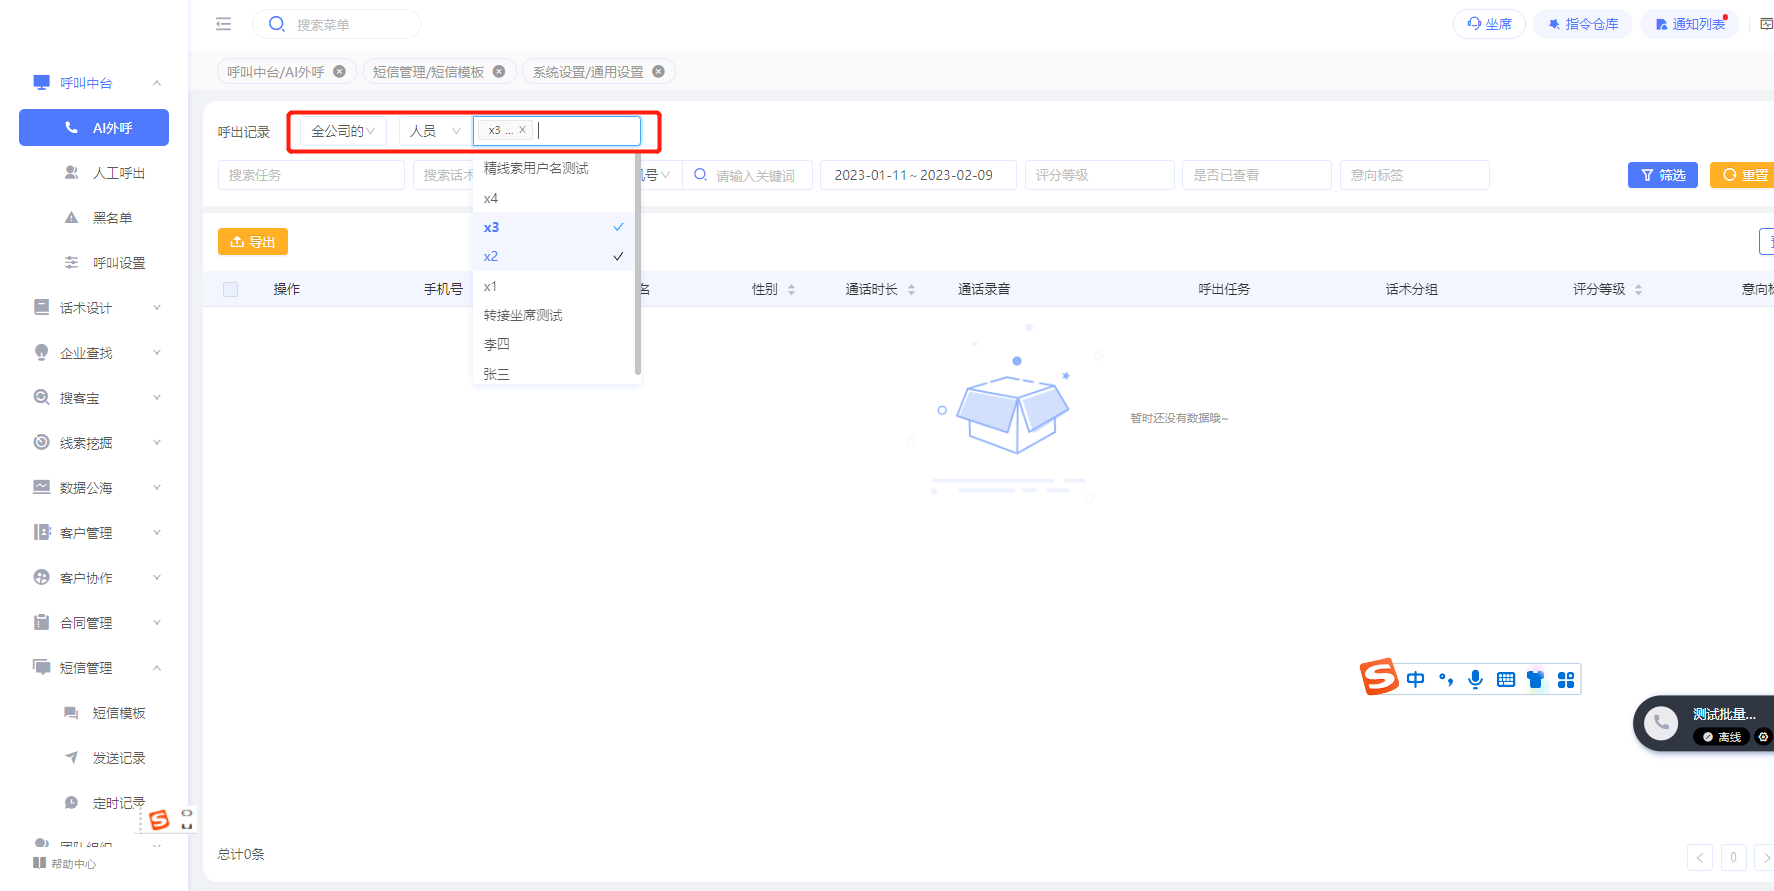Viewport: 1774px width, 891px height.
Task: Click the 客户管理 sidebar icon
Action: (41, 532)
